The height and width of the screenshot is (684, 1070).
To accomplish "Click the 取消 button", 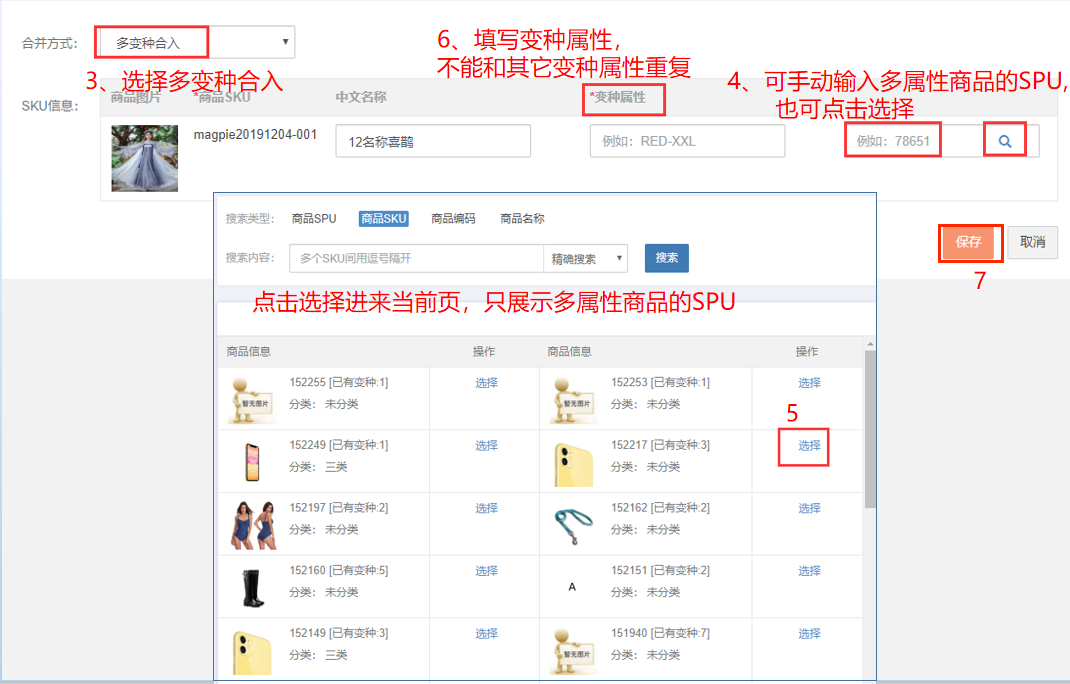I will [1032, 242].
